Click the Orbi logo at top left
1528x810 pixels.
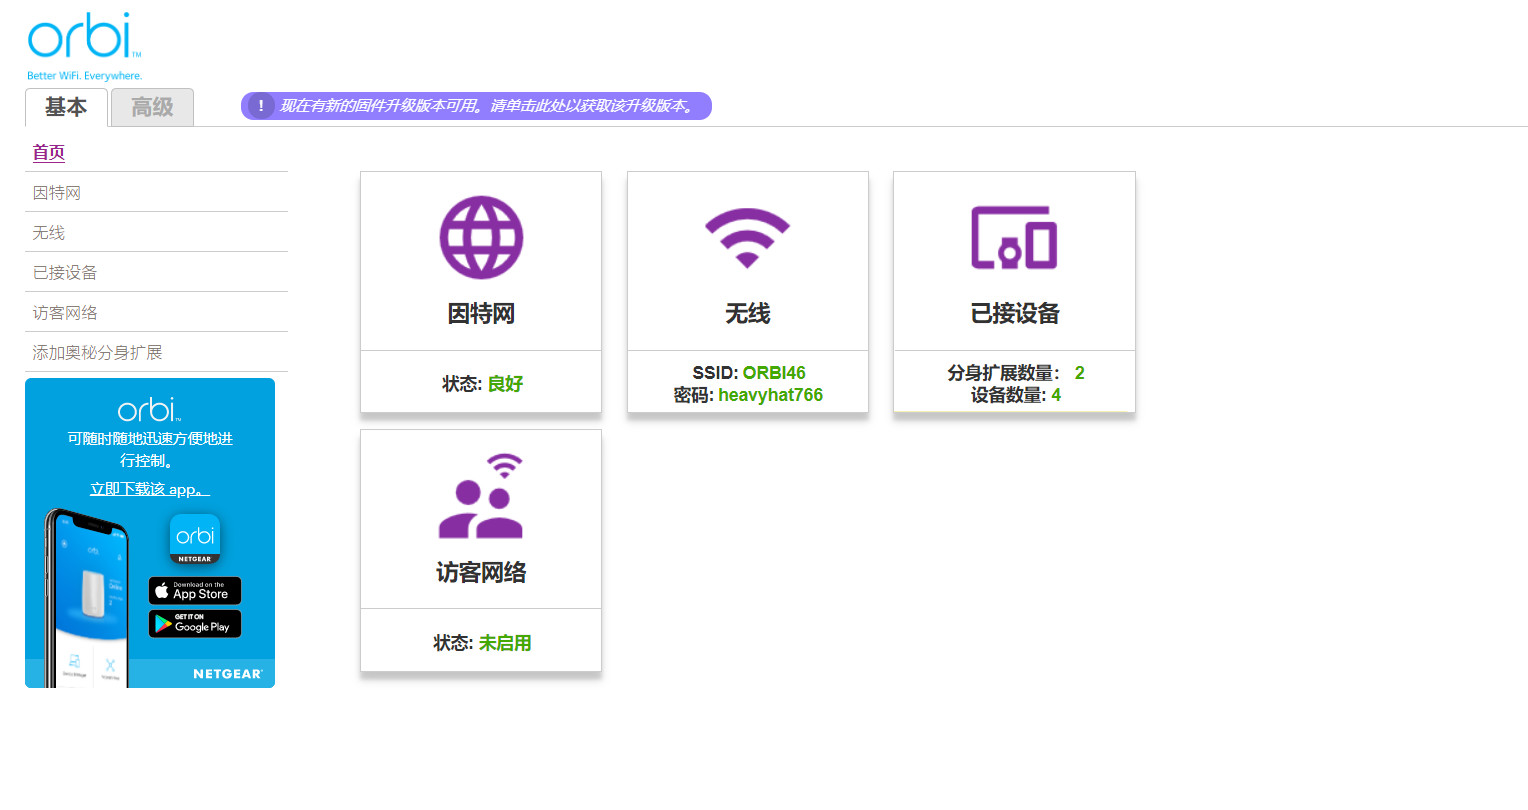[x=85, y=35]
